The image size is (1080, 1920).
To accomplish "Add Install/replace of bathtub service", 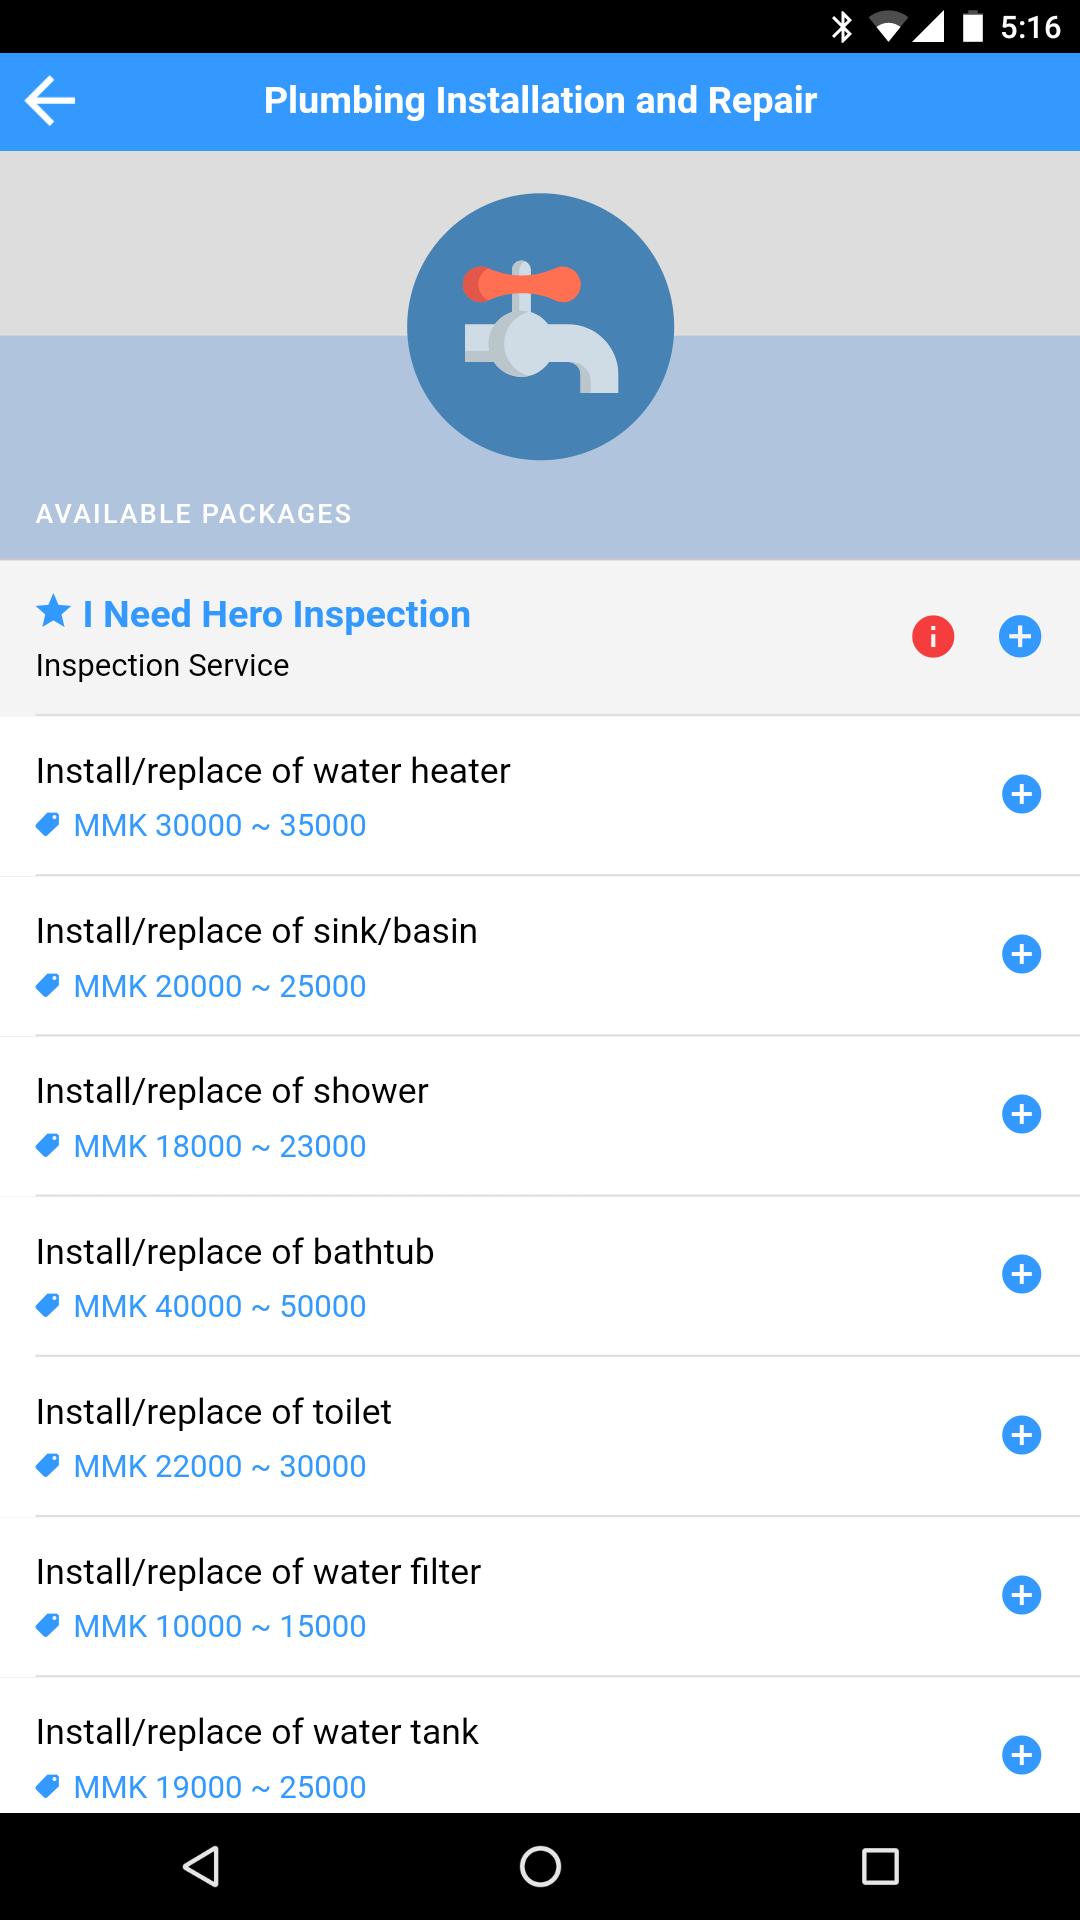I will 1021,1275.
